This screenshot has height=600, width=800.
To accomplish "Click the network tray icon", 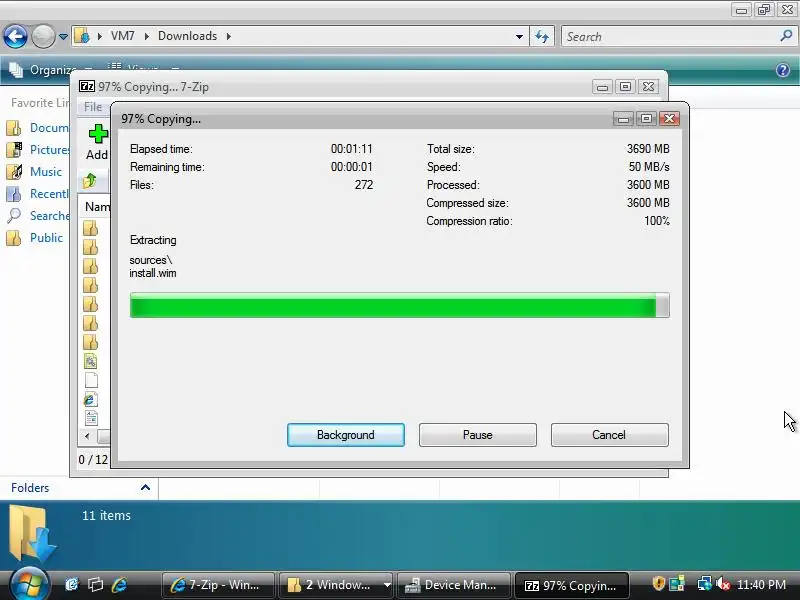I will 705,583.
